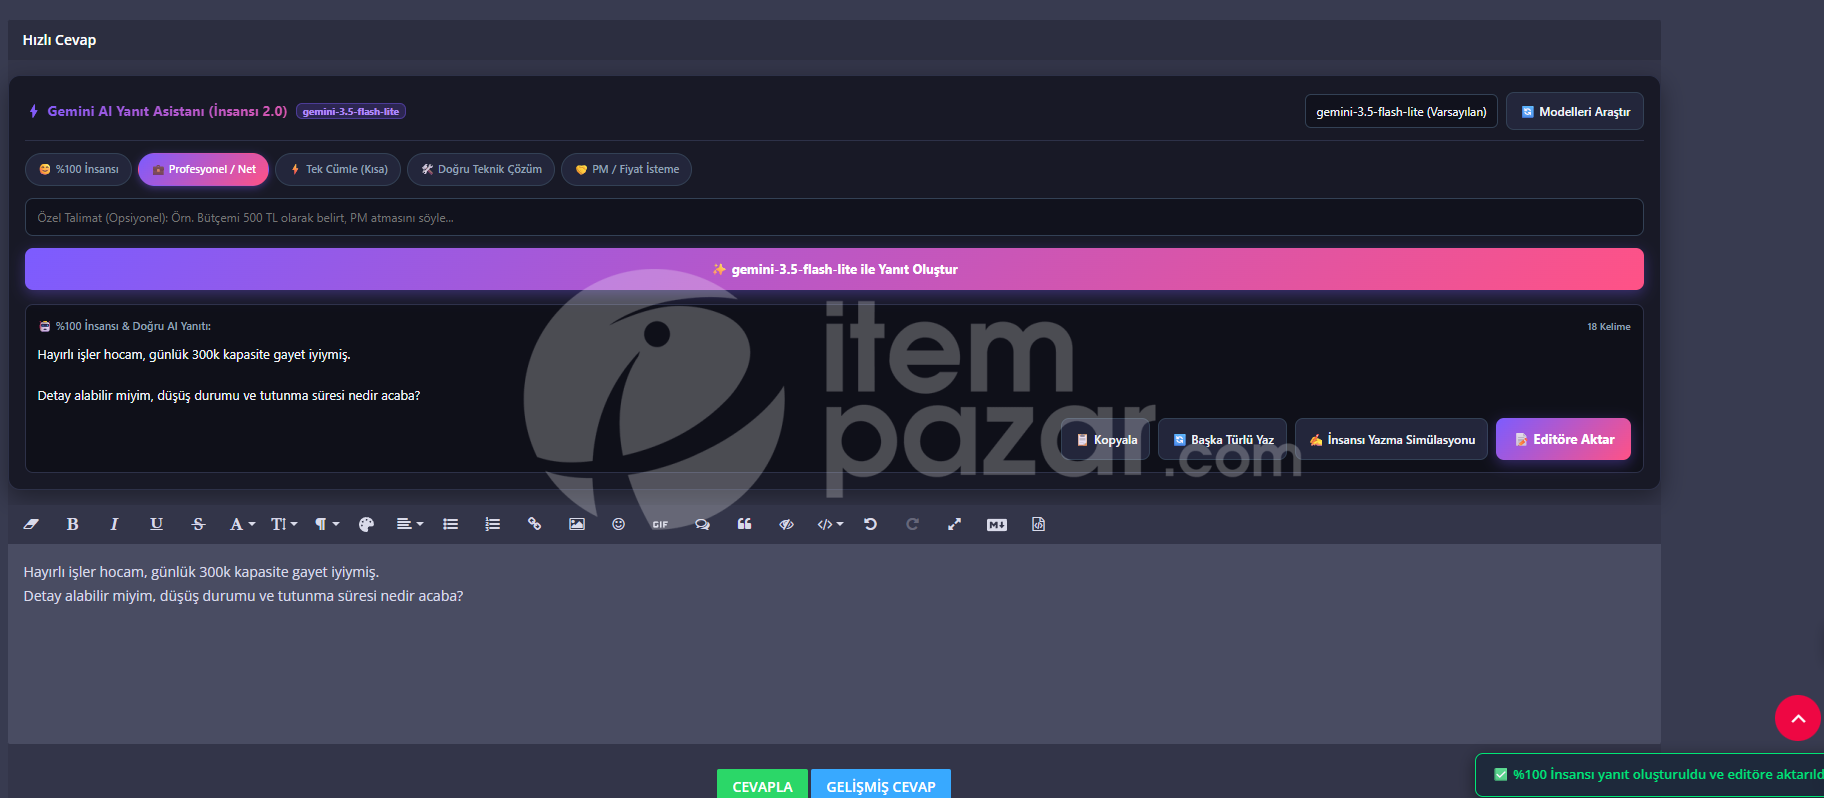Click the 'Hızlı Cevap' heading
Image resolution: width=1824 pixels, height=798 pixels.
click(59, 40)
